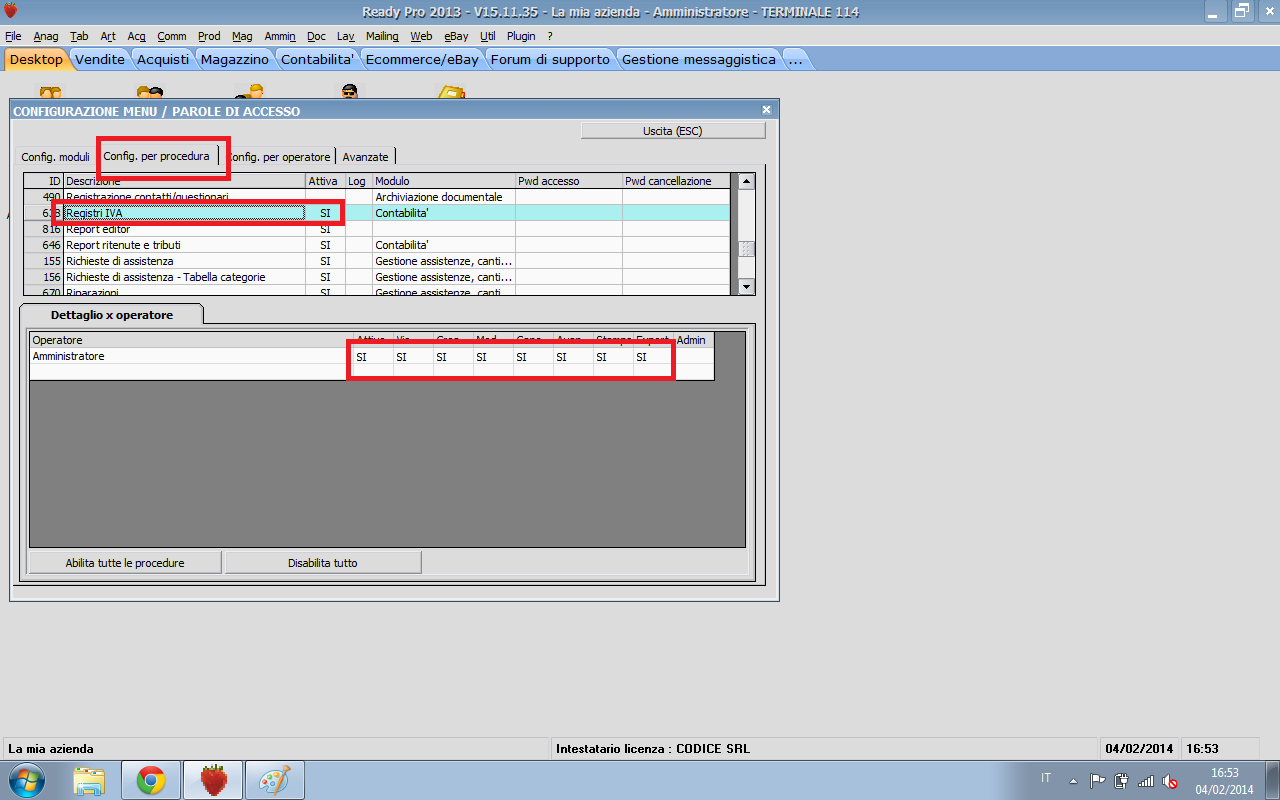Click the Pwd cancellazione column header
The width and height of the screenshot is (1280, 800).
pos(676,181)
